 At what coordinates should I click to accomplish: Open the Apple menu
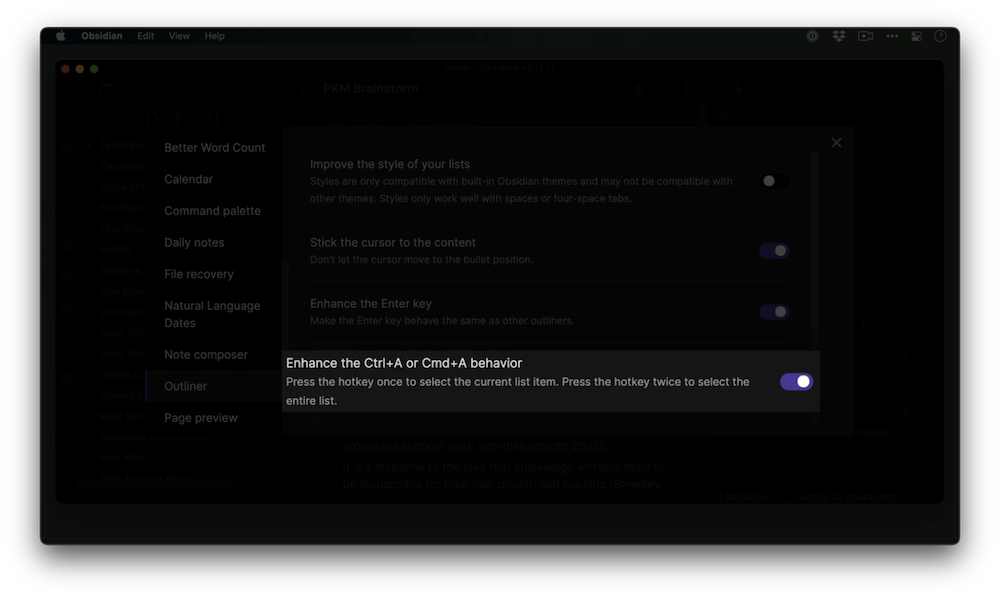[61, 36]
